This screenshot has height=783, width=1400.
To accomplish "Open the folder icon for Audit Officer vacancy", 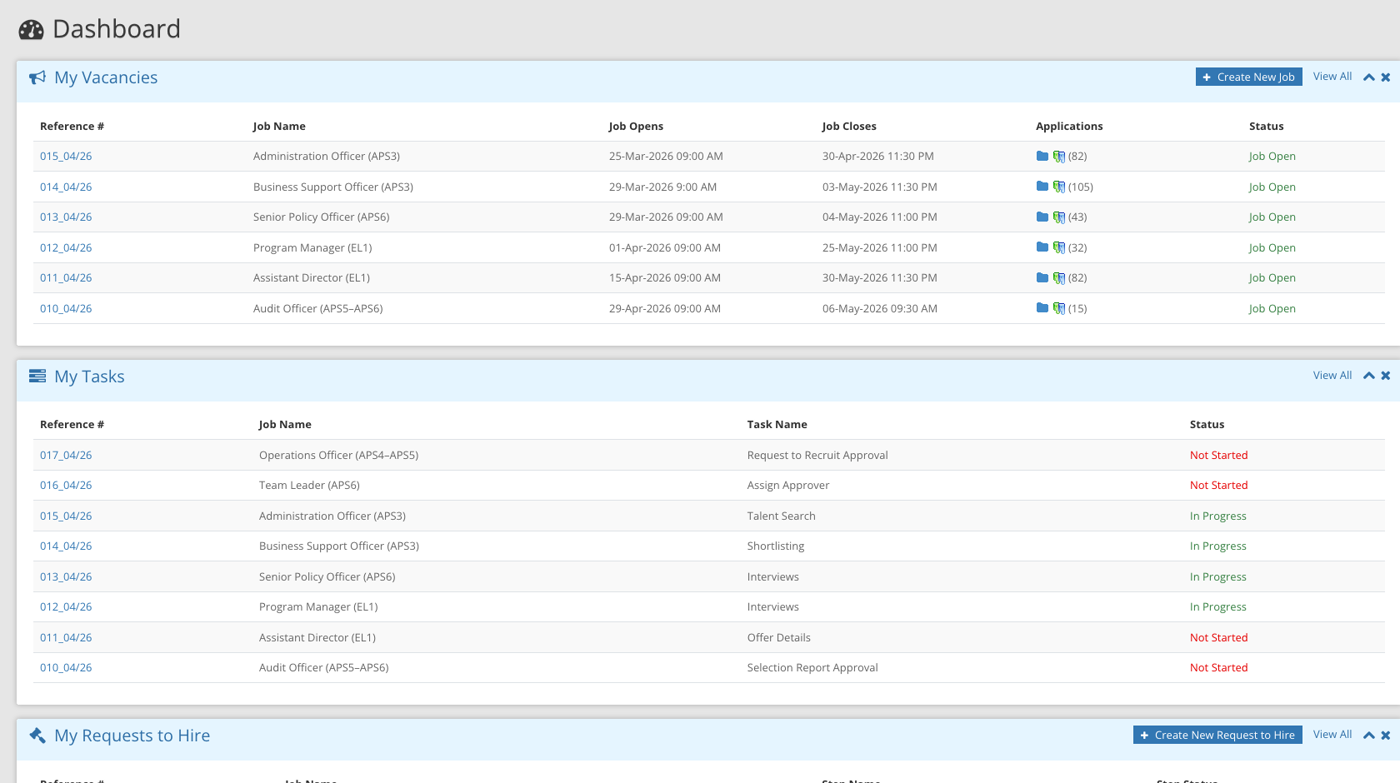I will (1042, 308).
